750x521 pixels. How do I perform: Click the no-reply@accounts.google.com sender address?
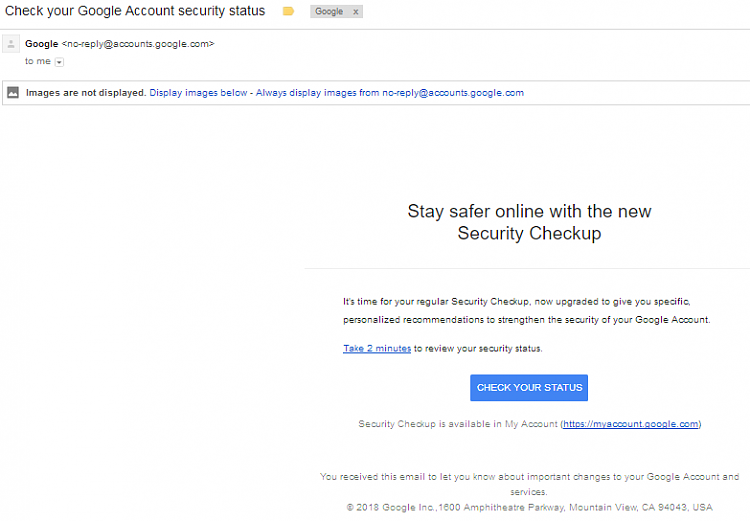(x=138, y=44)
